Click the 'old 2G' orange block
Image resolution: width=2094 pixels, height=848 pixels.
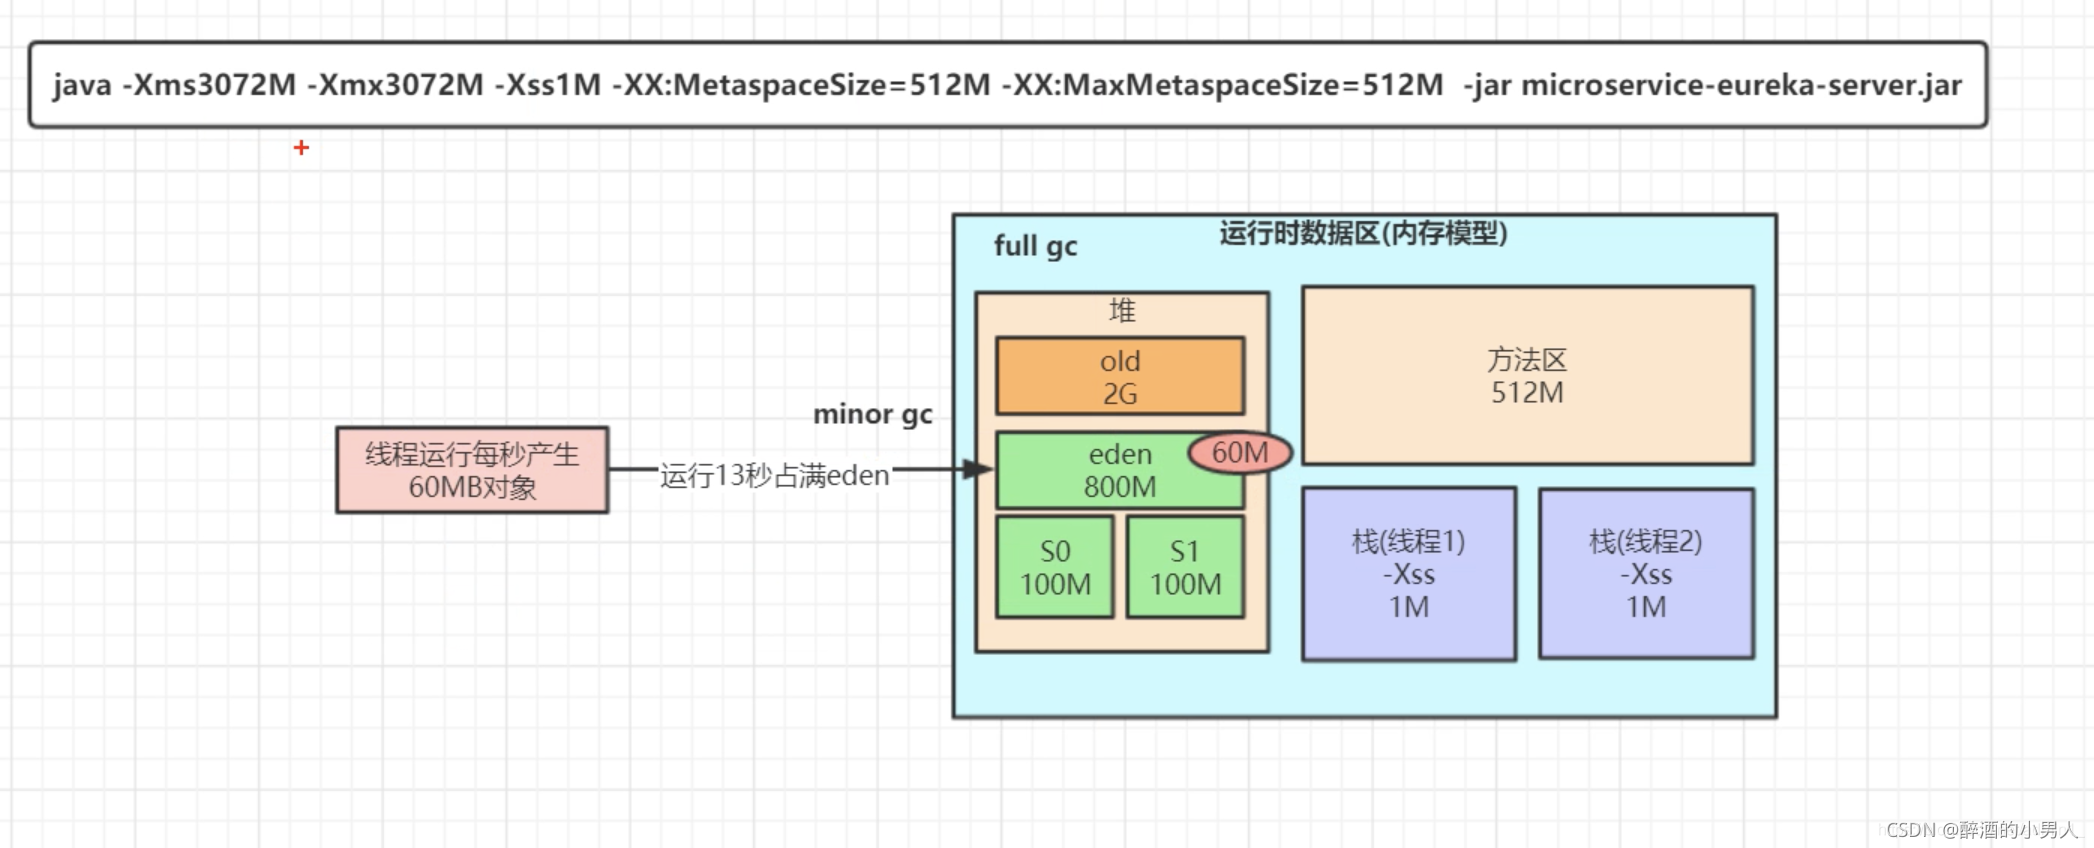pos(1120,376)
